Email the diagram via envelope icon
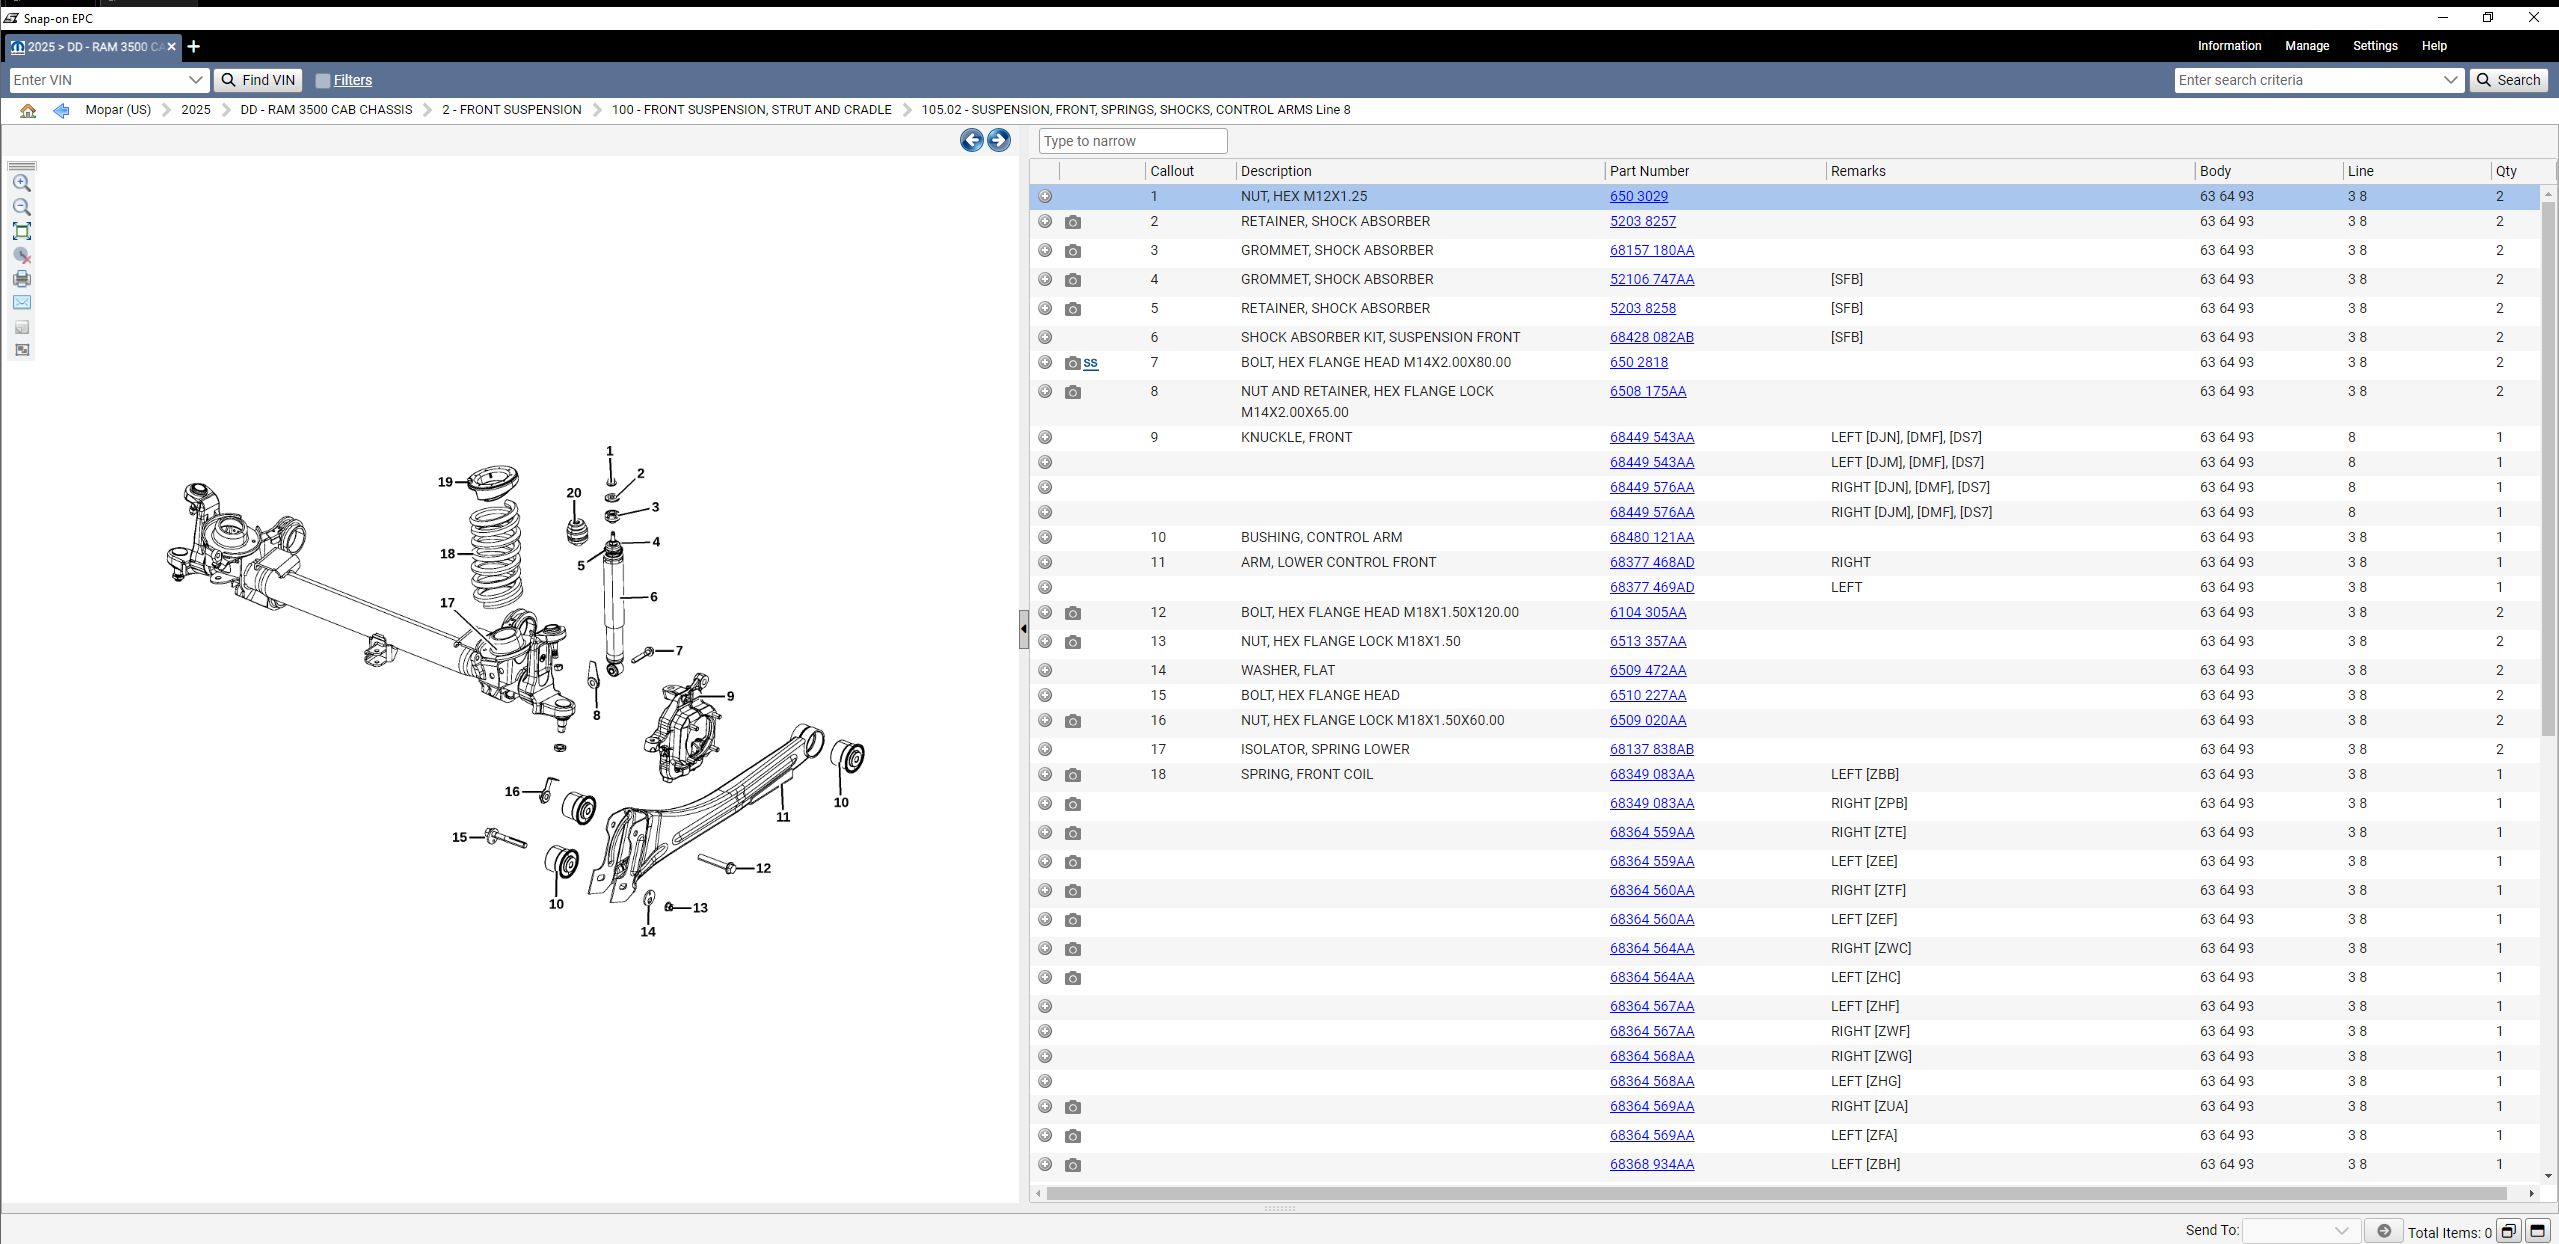Viewport: 2559px width, 1244px height. (x=21, y=302)
